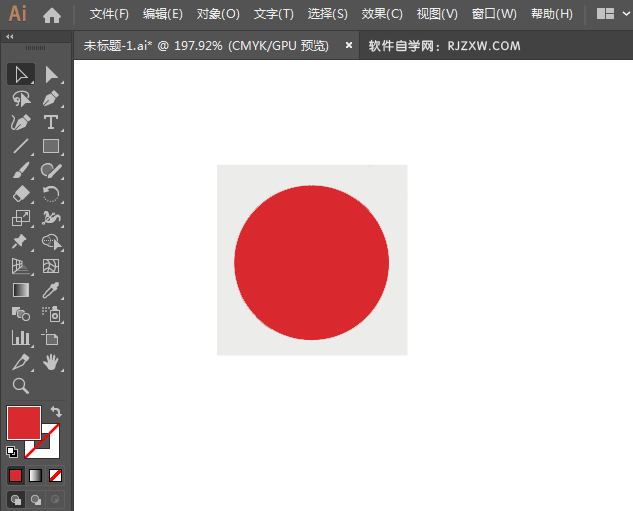Pick the Rectangle shape tool
The height and width of the screenshot is (511, 633).
(x=51, y=146)
